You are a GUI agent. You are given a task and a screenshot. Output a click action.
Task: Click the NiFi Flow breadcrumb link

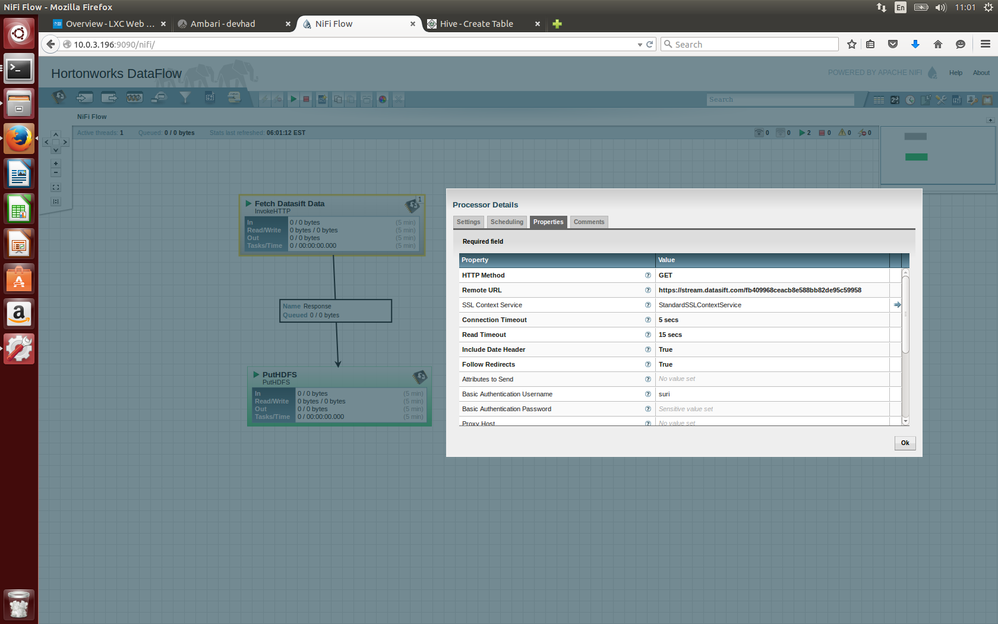[x=92, y=117]
